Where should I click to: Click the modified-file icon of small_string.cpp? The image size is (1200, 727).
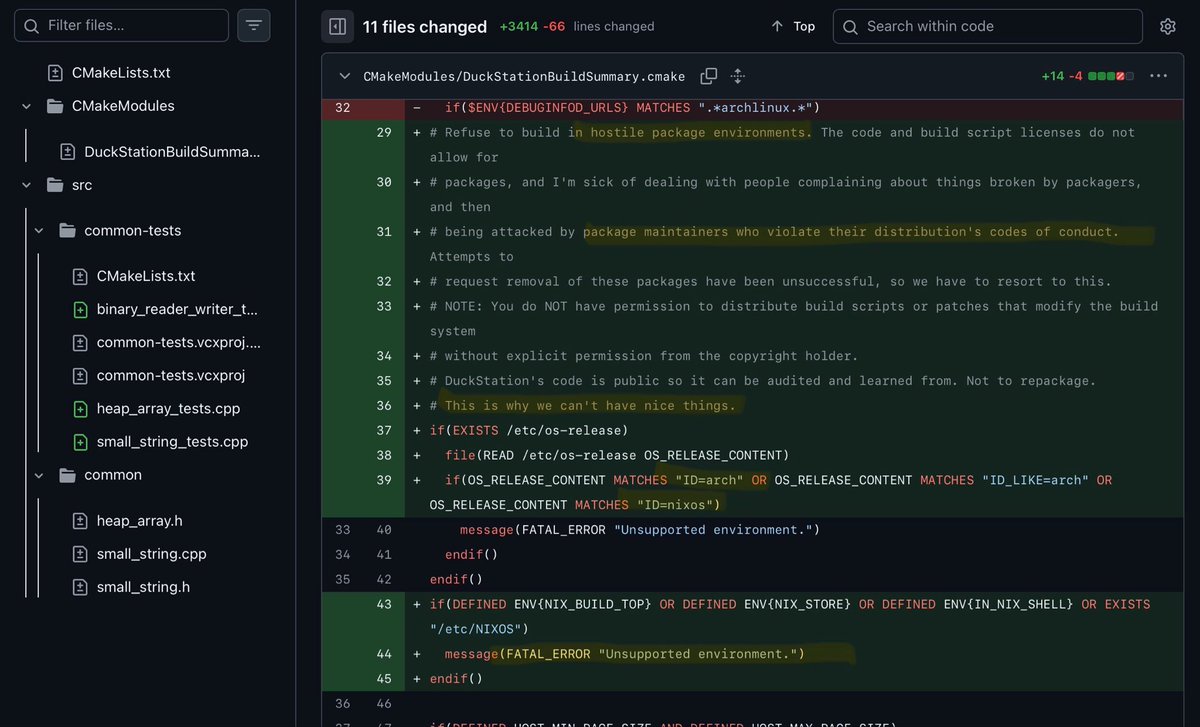pos(81,554)
